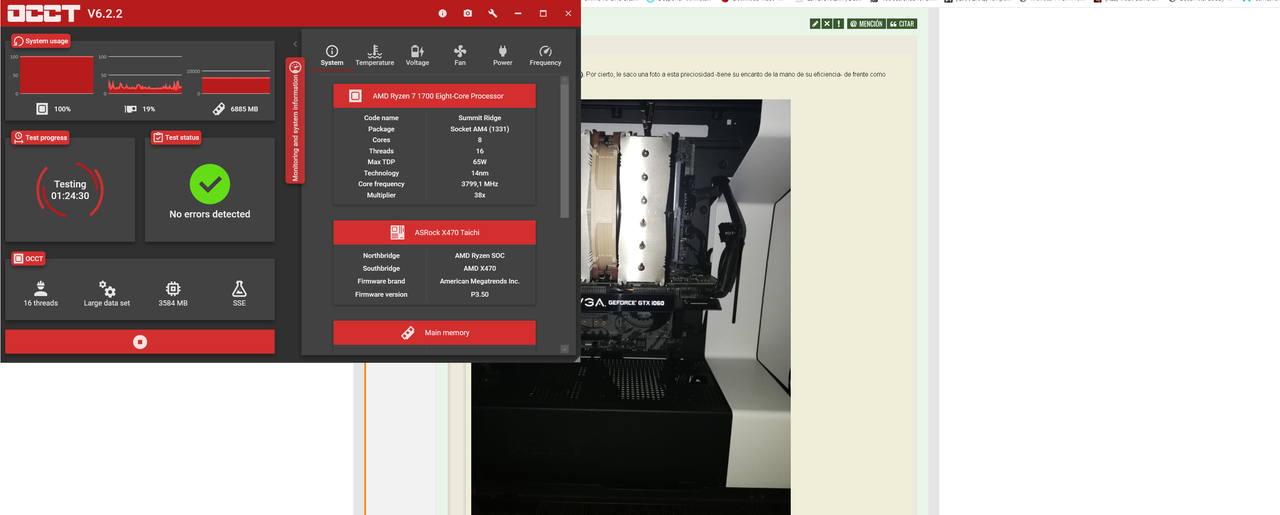
Task: Stop the running test
Action: coord(140,342)
